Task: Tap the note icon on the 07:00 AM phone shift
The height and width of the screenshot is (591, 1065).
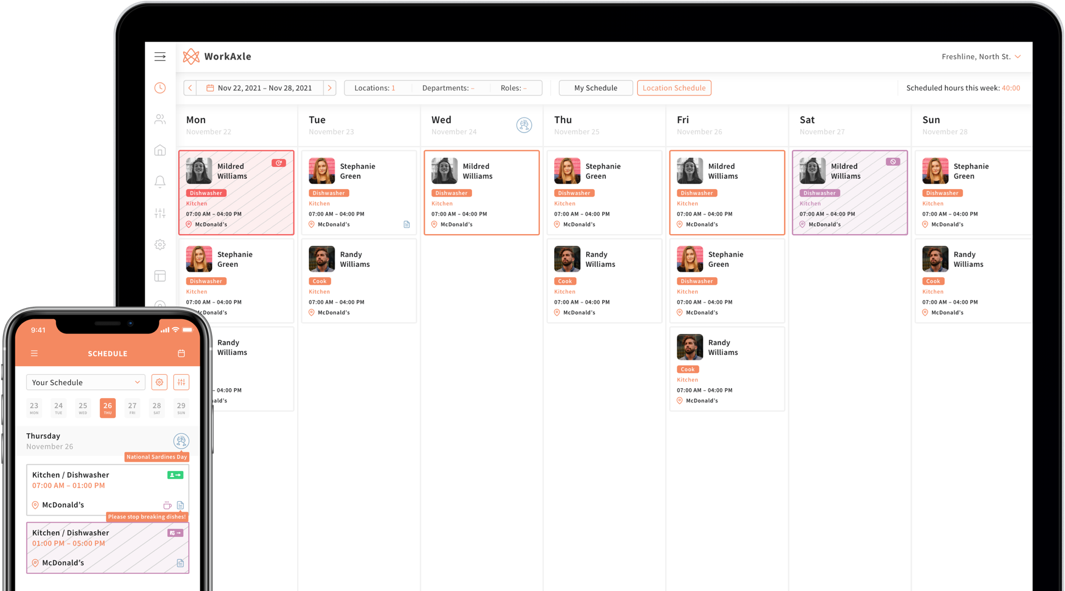Action: (x=180, y=505)
